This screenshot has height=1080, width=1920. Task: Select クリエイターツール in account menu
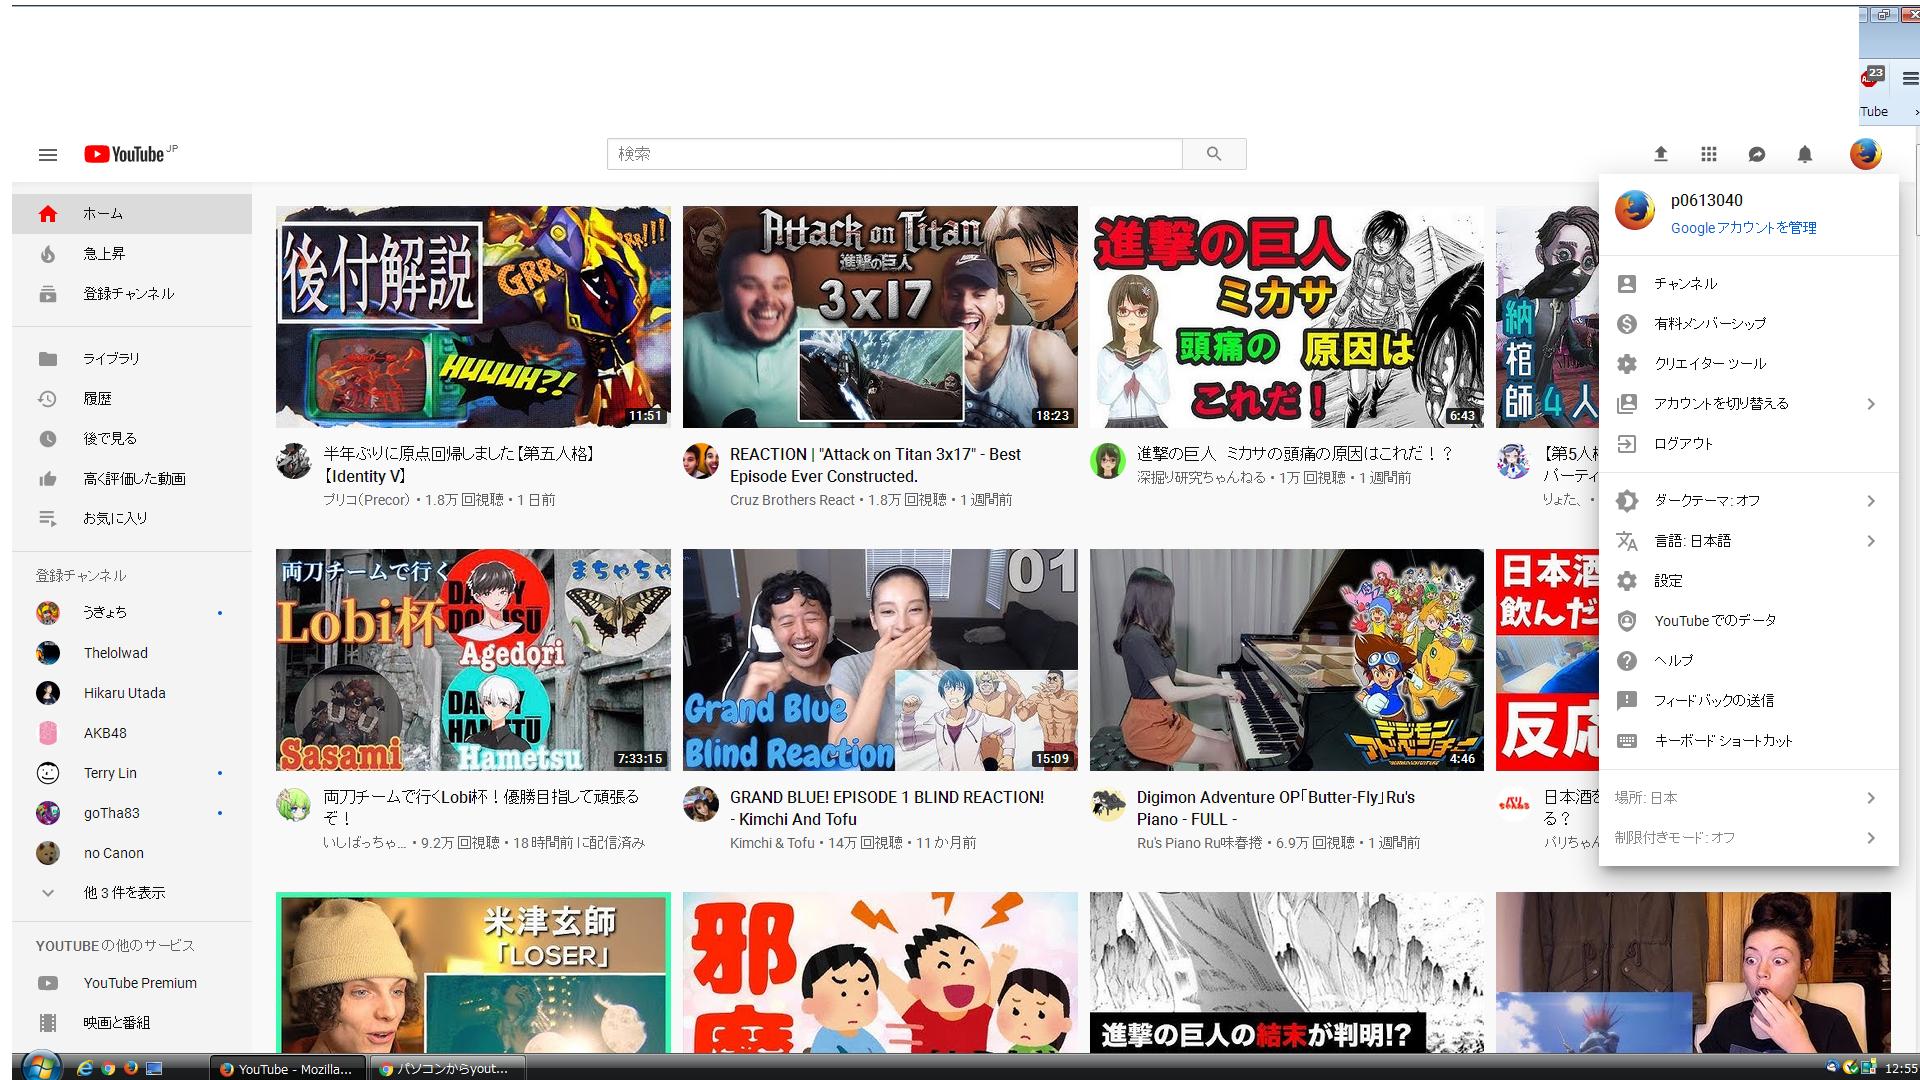[1748, 364]
